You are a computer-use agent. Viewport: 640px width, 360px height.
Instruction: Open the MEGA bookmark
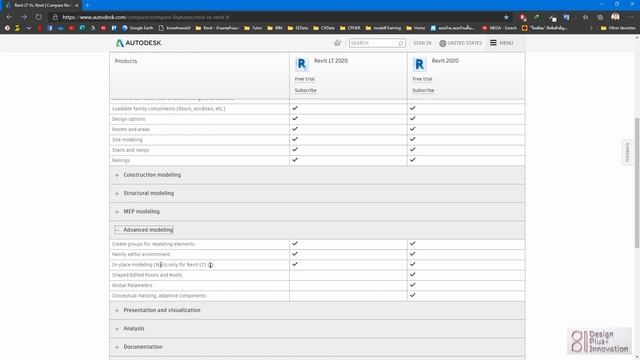pos(499,28)
